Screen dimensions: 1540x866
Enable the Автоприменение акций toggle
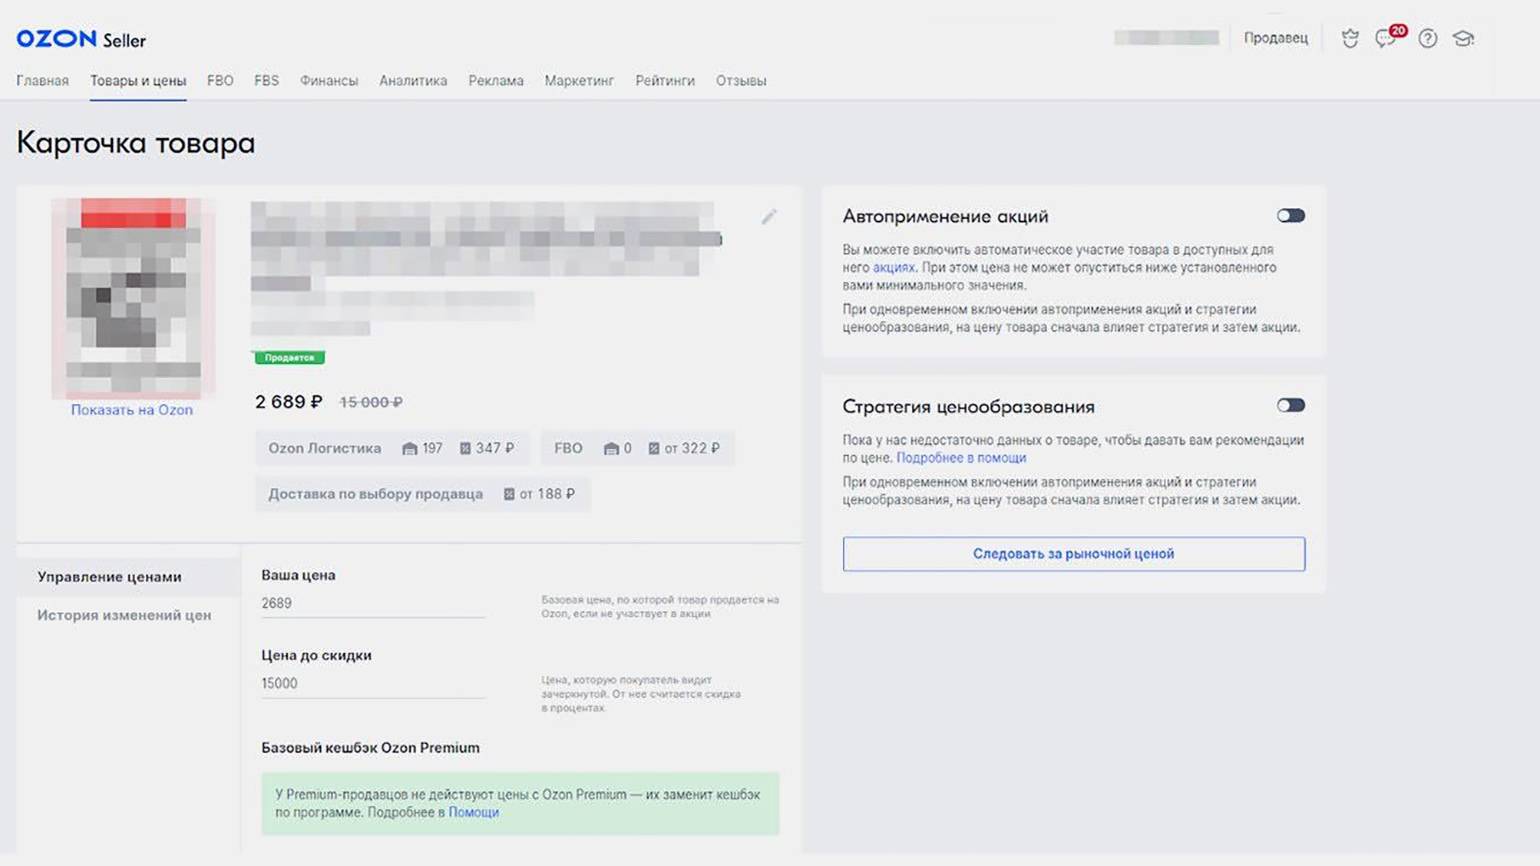coord(1290,216)
